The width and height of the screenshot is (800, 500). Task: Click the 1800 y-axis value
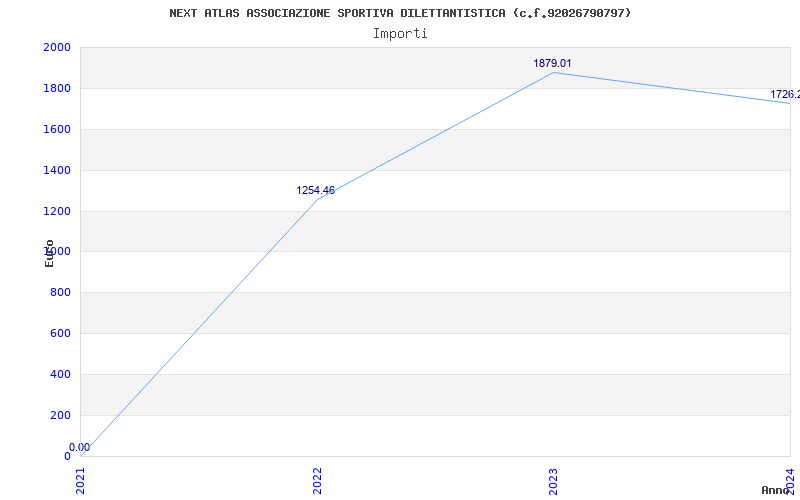tap(57, 88)
